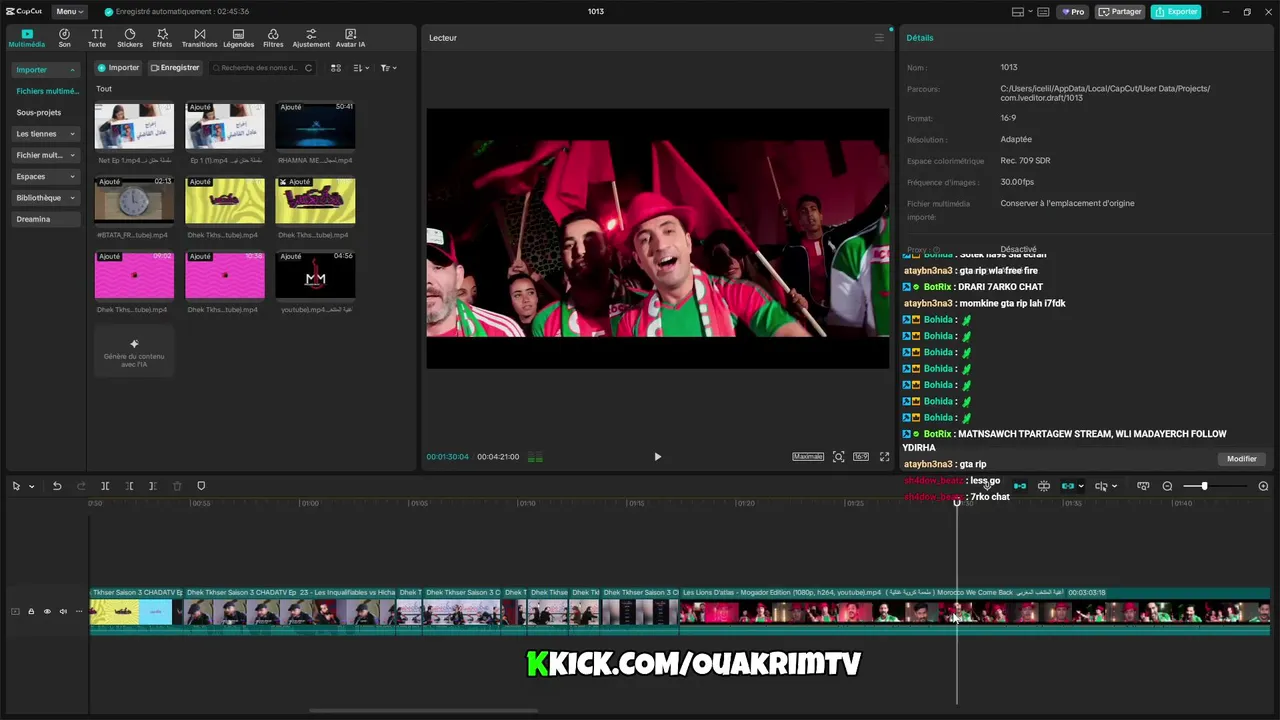Image resolution: width=1280 pixels, height=720 pixels.
Task: Open the Filtres panel icon
Action: 273,38
